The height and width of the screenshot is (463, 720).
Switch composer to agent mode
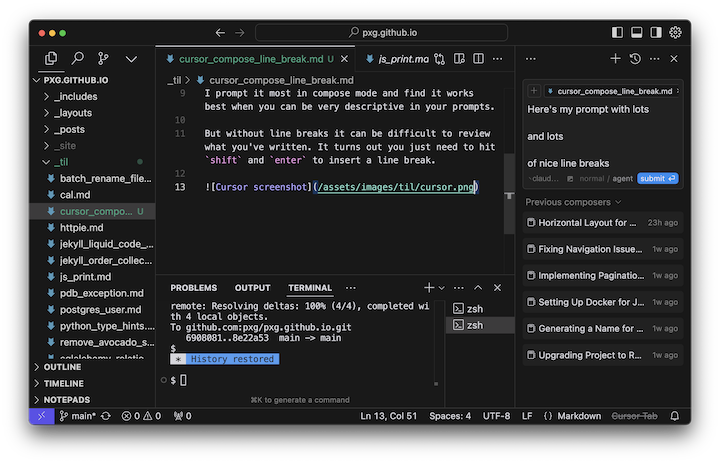coord(623,179)
